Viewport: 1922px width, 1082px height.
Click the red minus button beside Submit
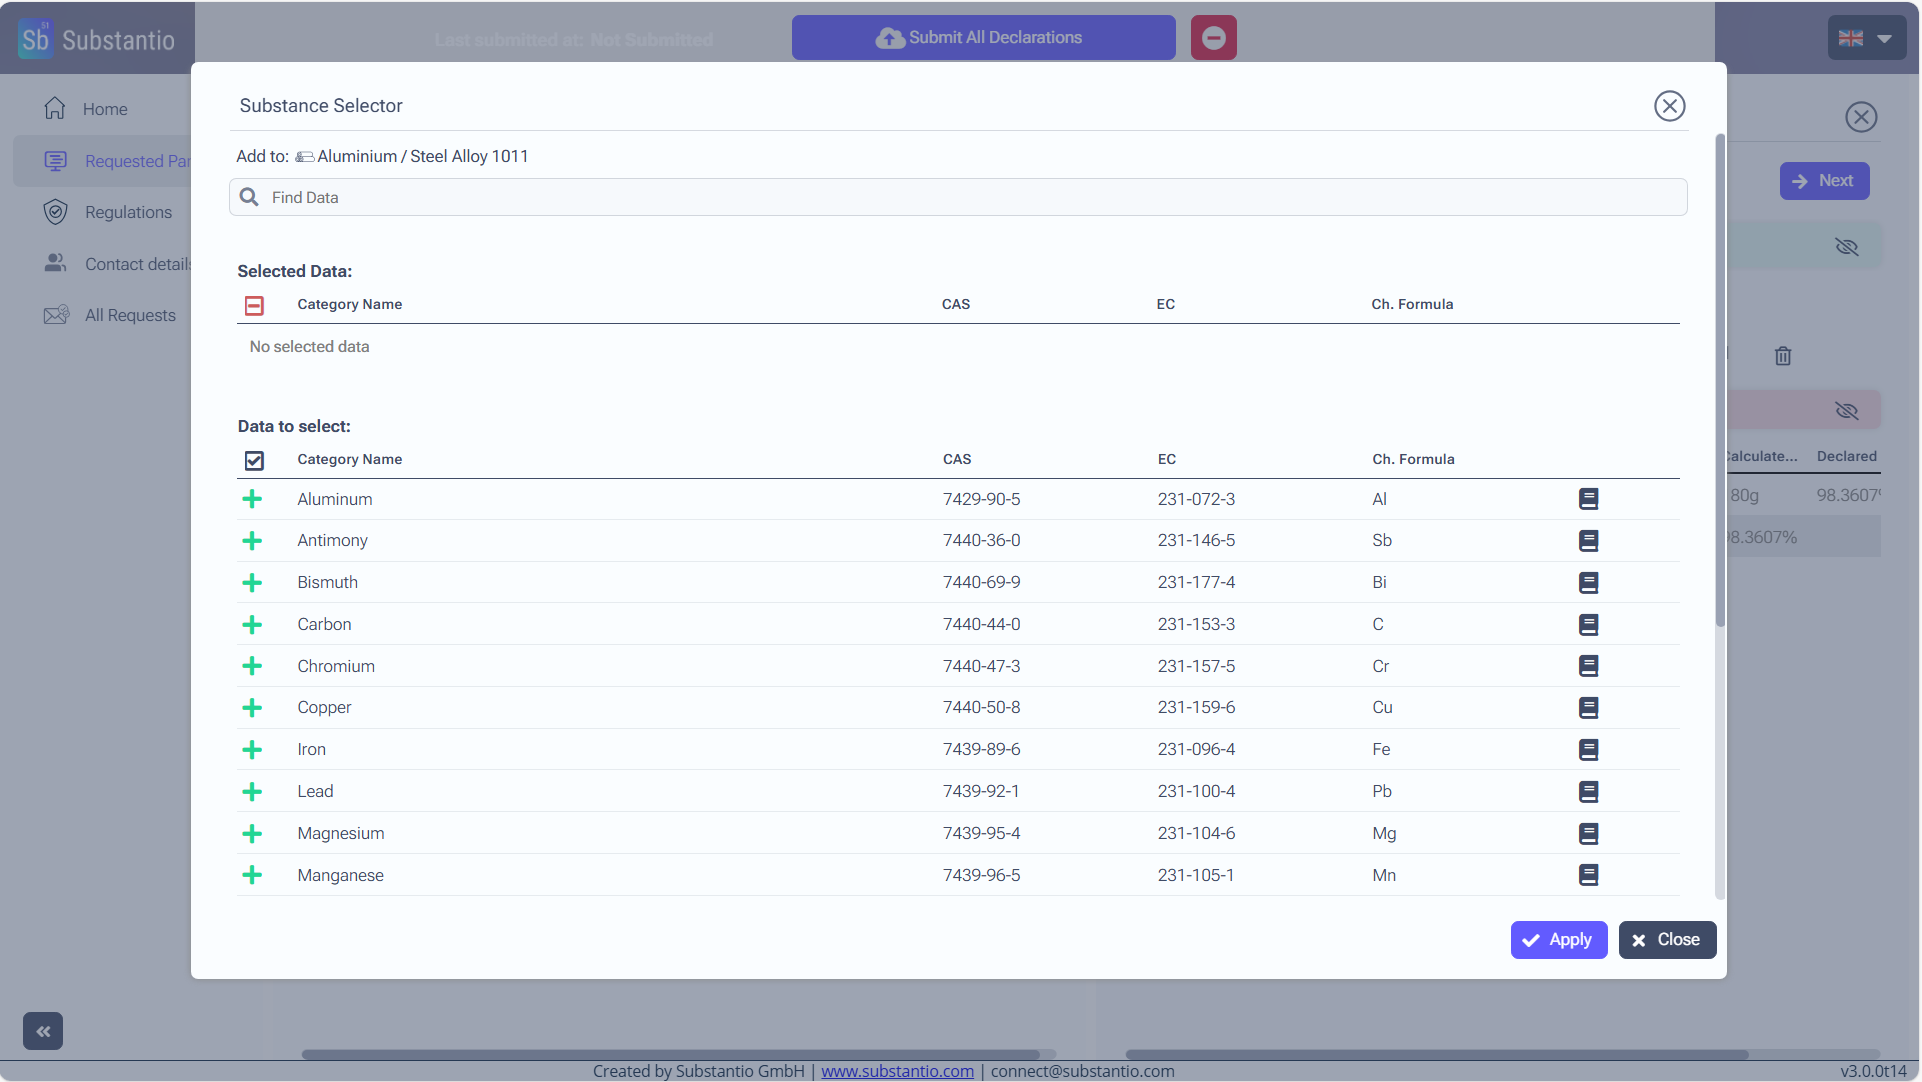1213,38
